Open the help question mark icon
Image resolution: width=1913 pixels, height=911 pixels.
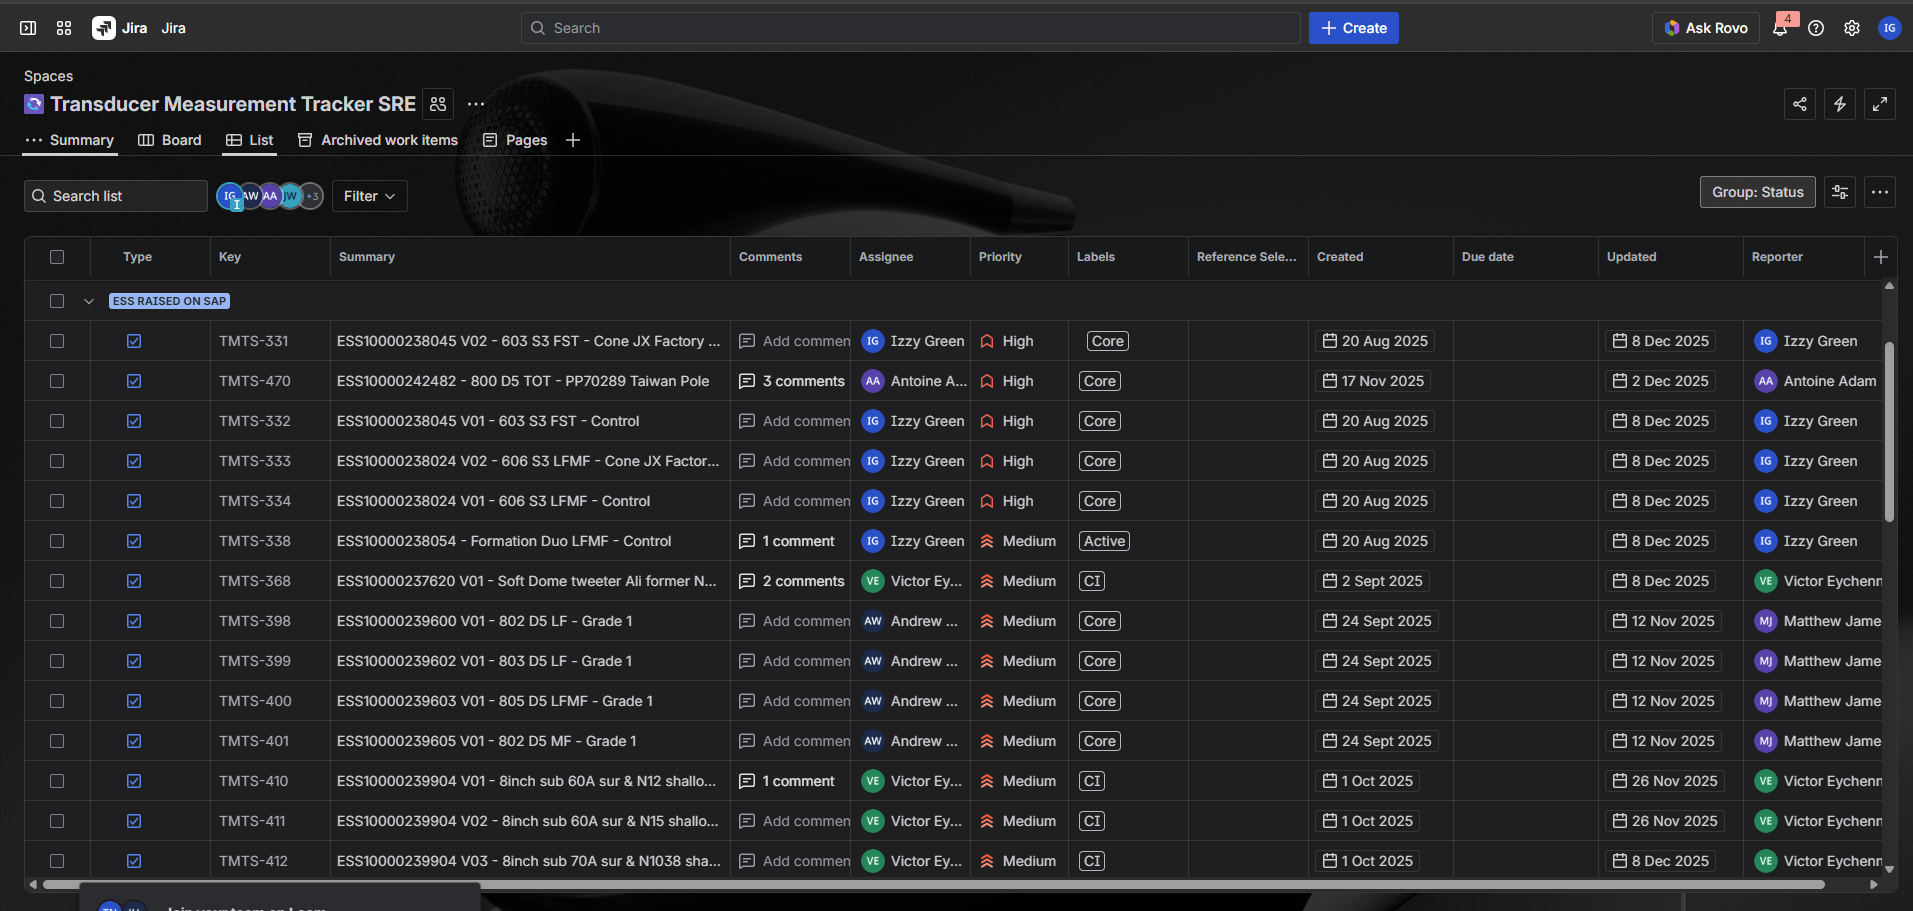point(1816,28)
